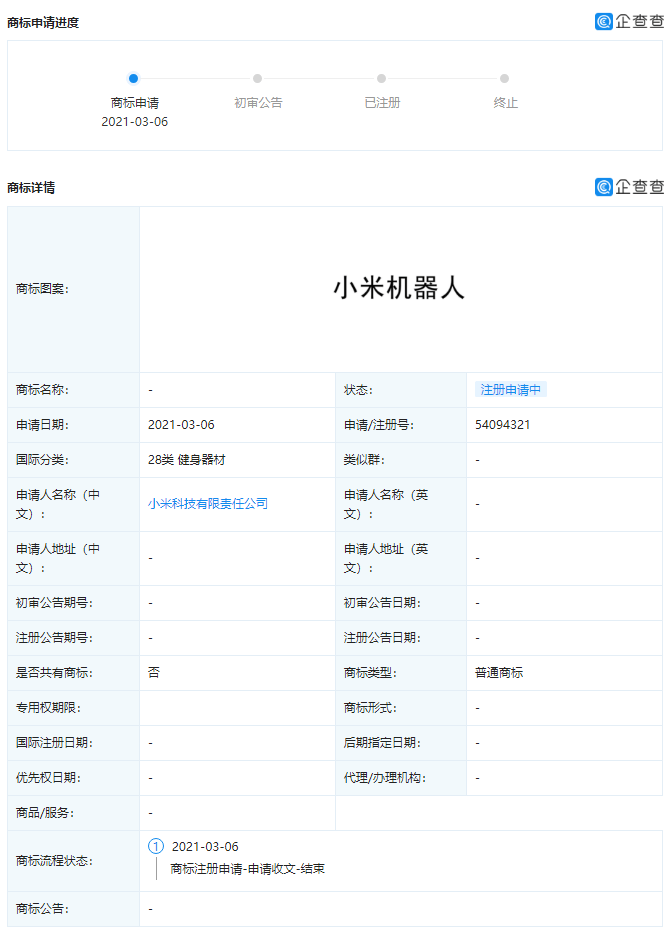The width and height of the screenshot is (669, 936).
Task: Click the gray dot above 终止
Action: [505, 78]
